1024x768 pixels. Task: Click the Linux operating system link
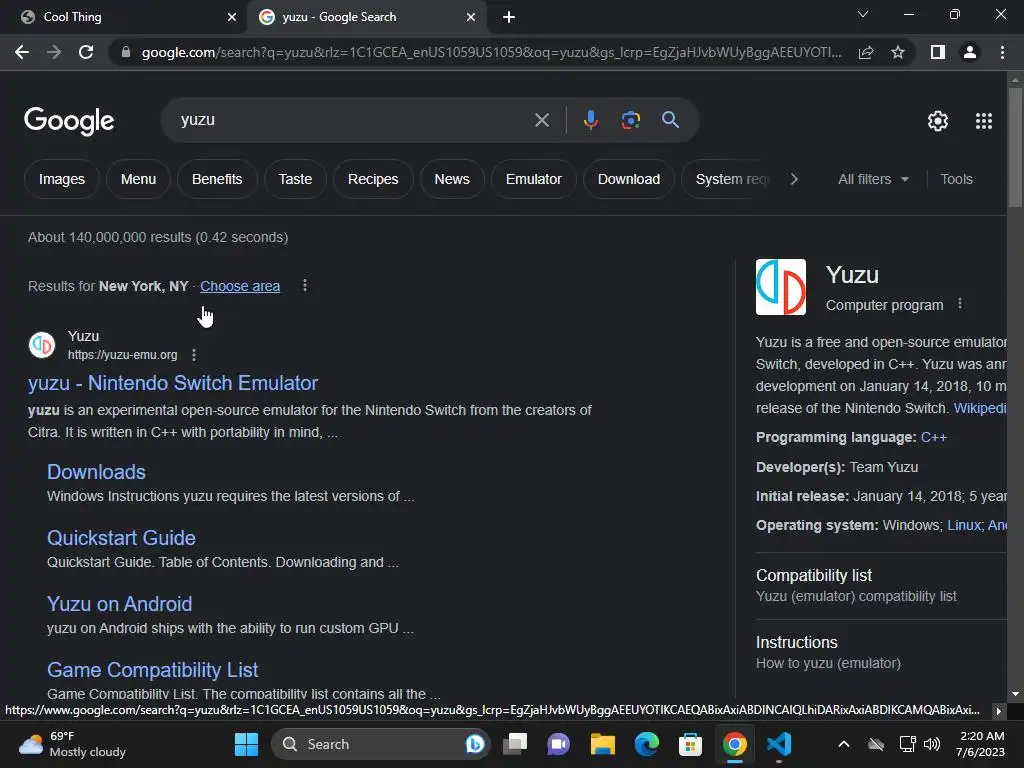tap(964, 525)
